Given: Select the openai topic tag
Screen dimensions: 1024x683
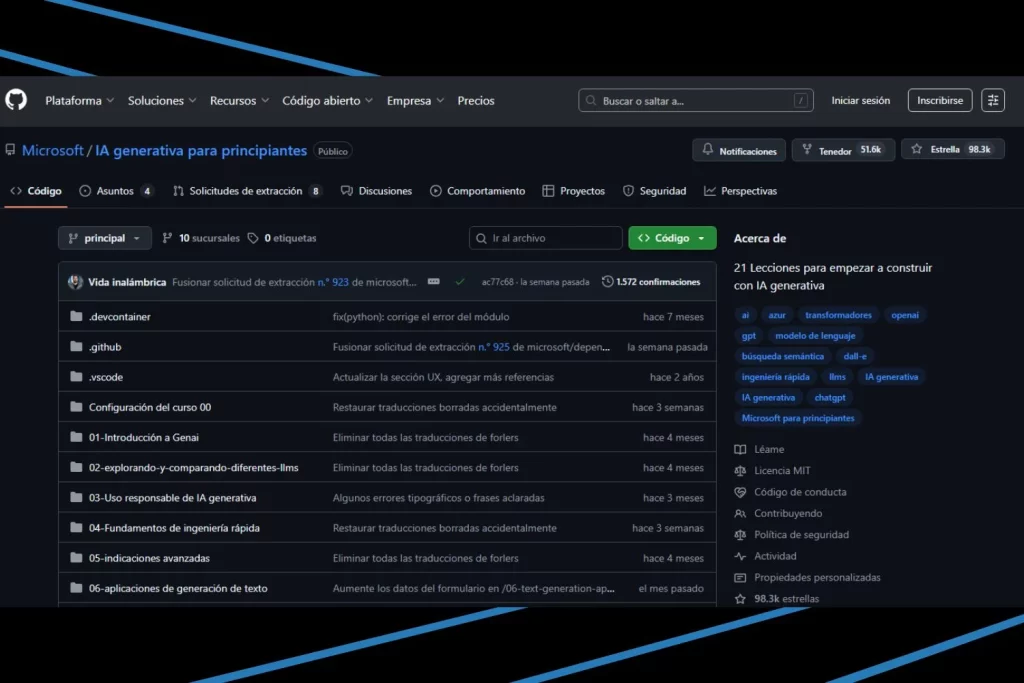Looking at the screenshot, I should (x=904, y=315).
